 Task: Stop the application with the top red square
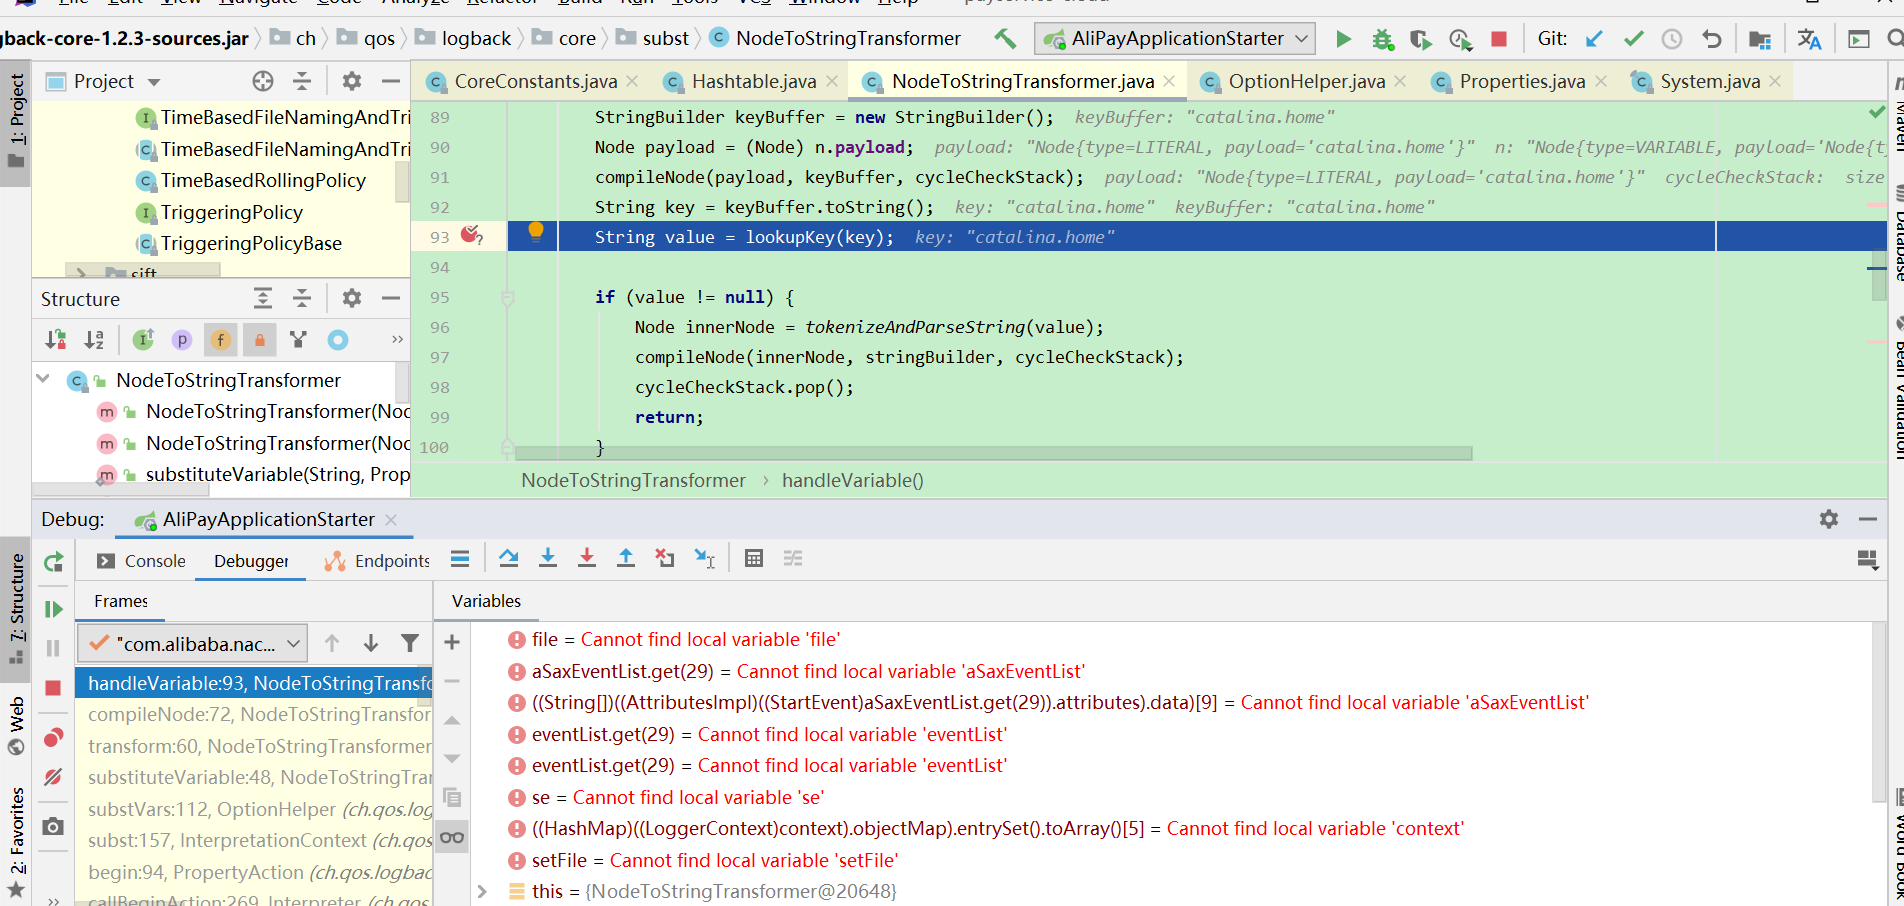click(x=1498, y=39)
